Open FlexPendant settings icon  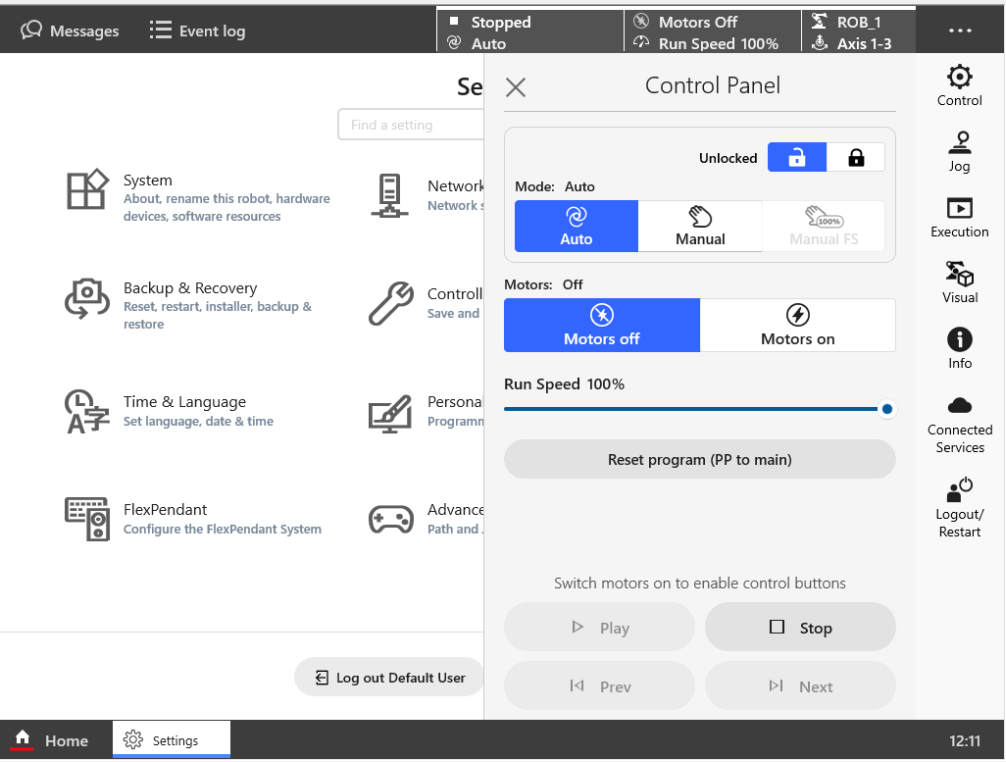(x=86, y=519)
